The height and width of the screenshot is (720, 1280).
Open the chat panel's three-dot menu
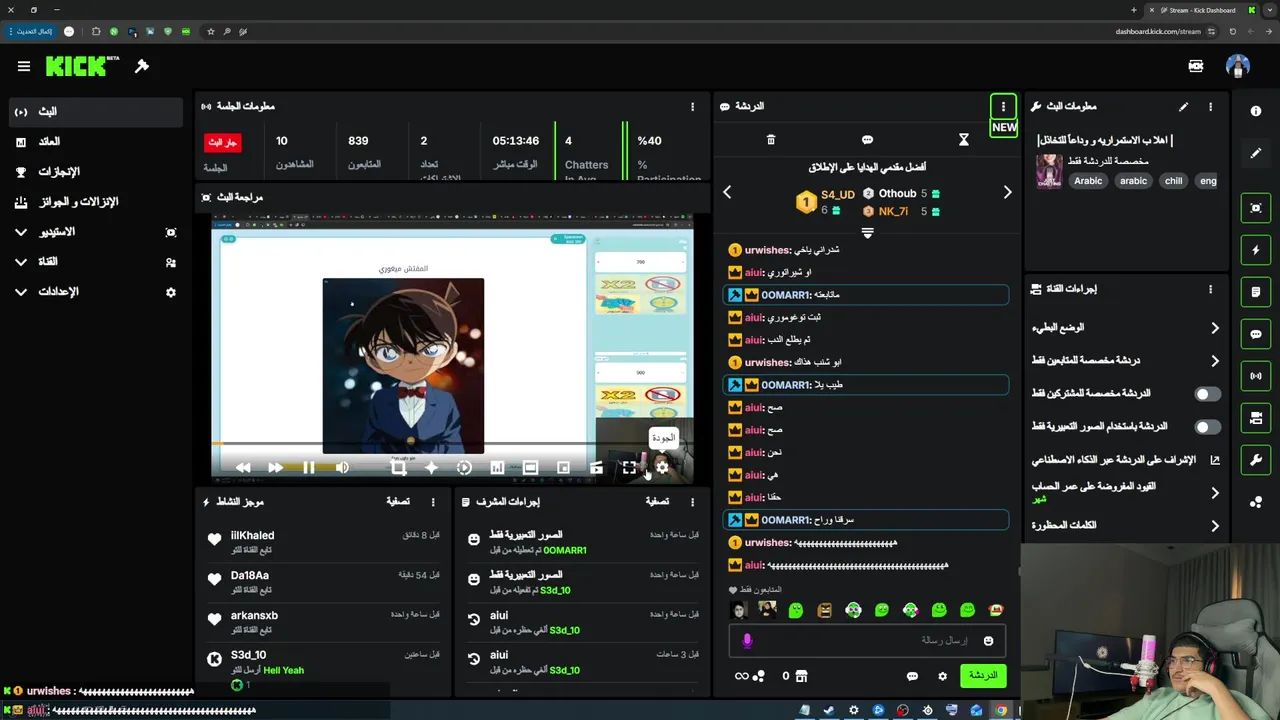coord(1003,106)
